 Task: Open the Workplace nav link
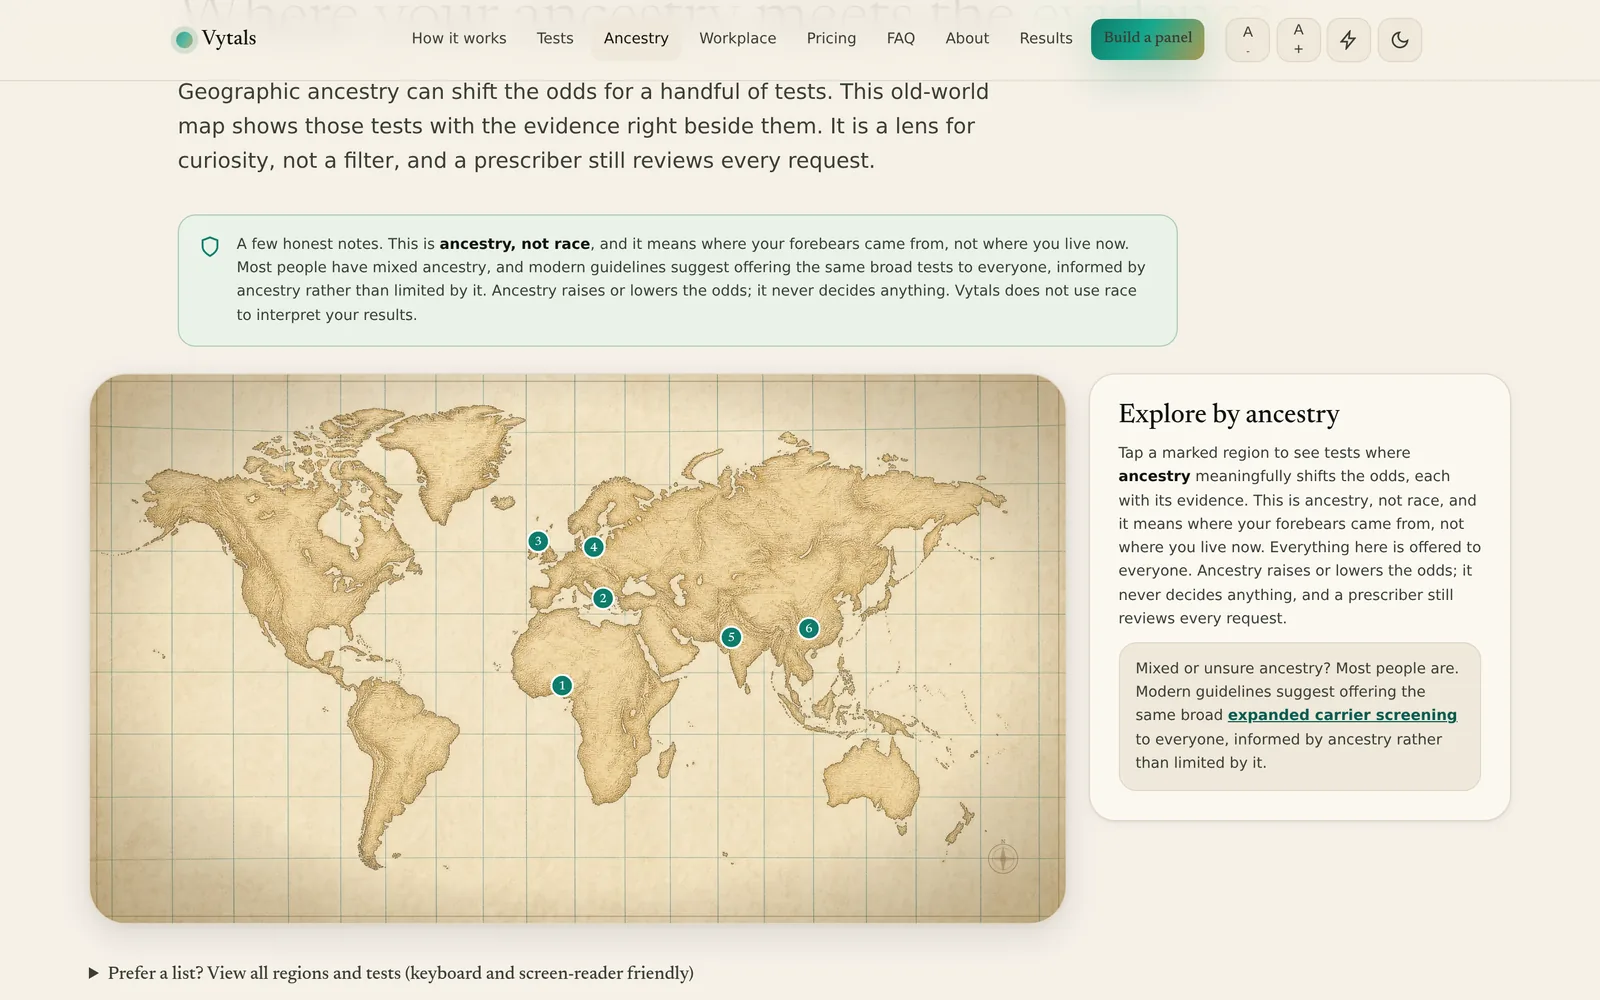(x=738, y=38)
